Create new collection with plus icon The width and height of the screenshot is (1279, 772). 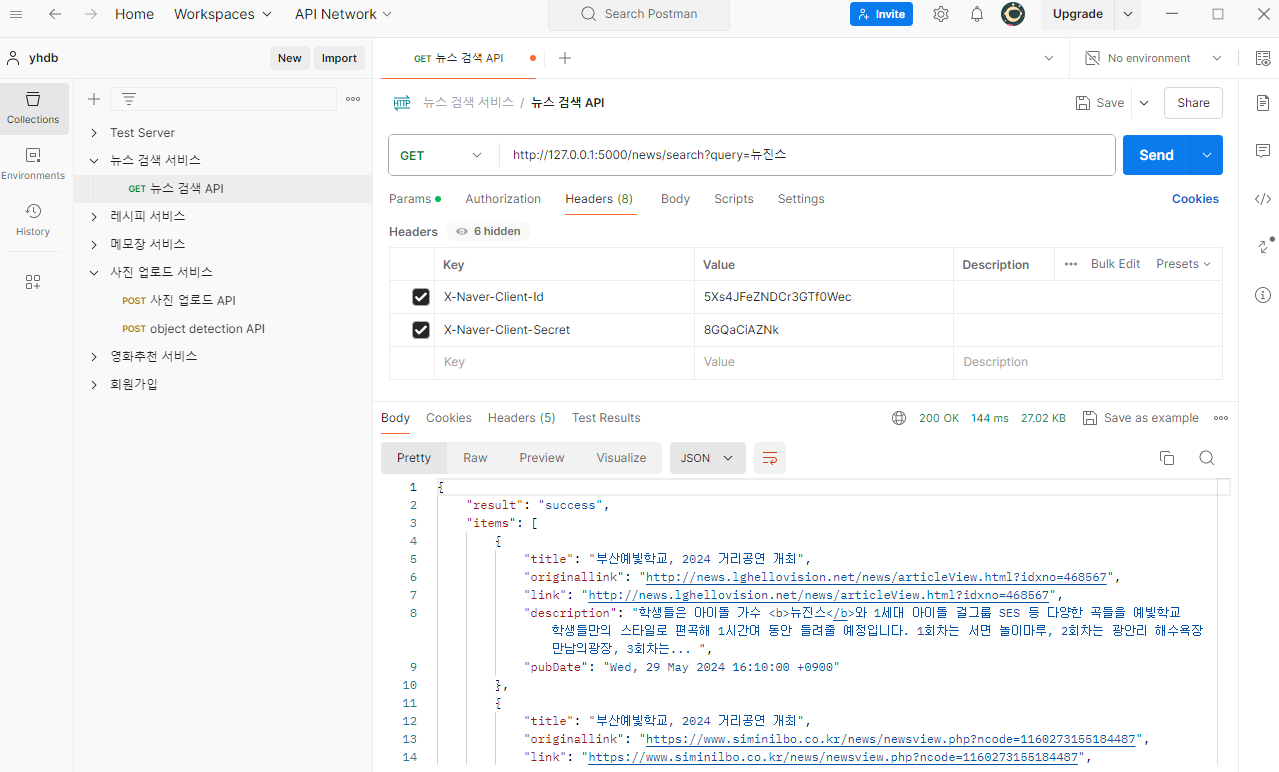tap(94, 99)
